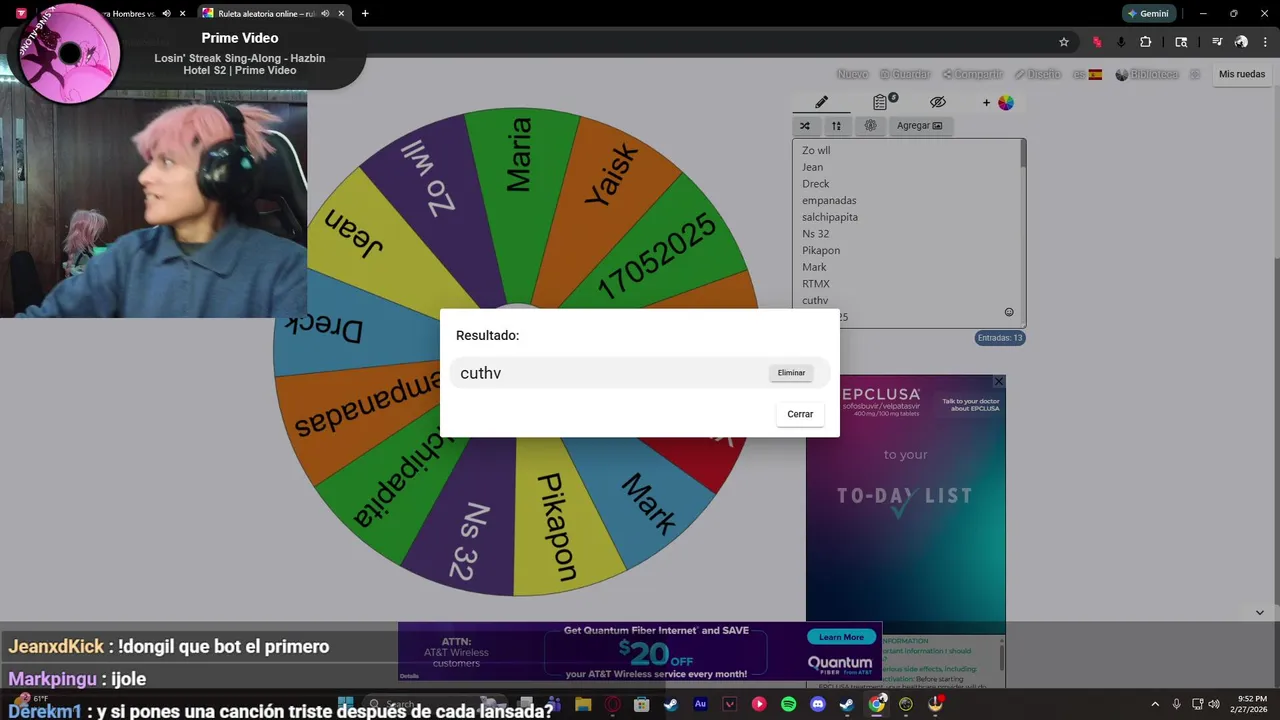The image size is (1280, 720).
Task: Add a new wheel with the plus color-wheel button
Action: [998, 102]
